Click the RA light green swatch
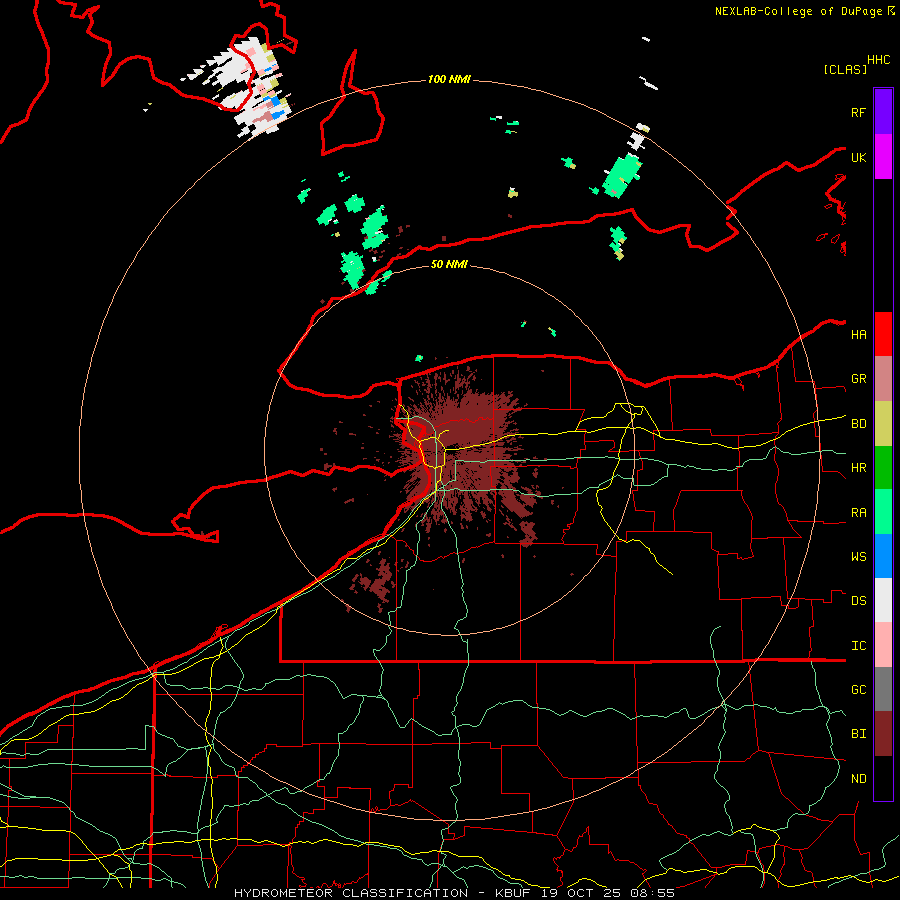 pos(883,512)
